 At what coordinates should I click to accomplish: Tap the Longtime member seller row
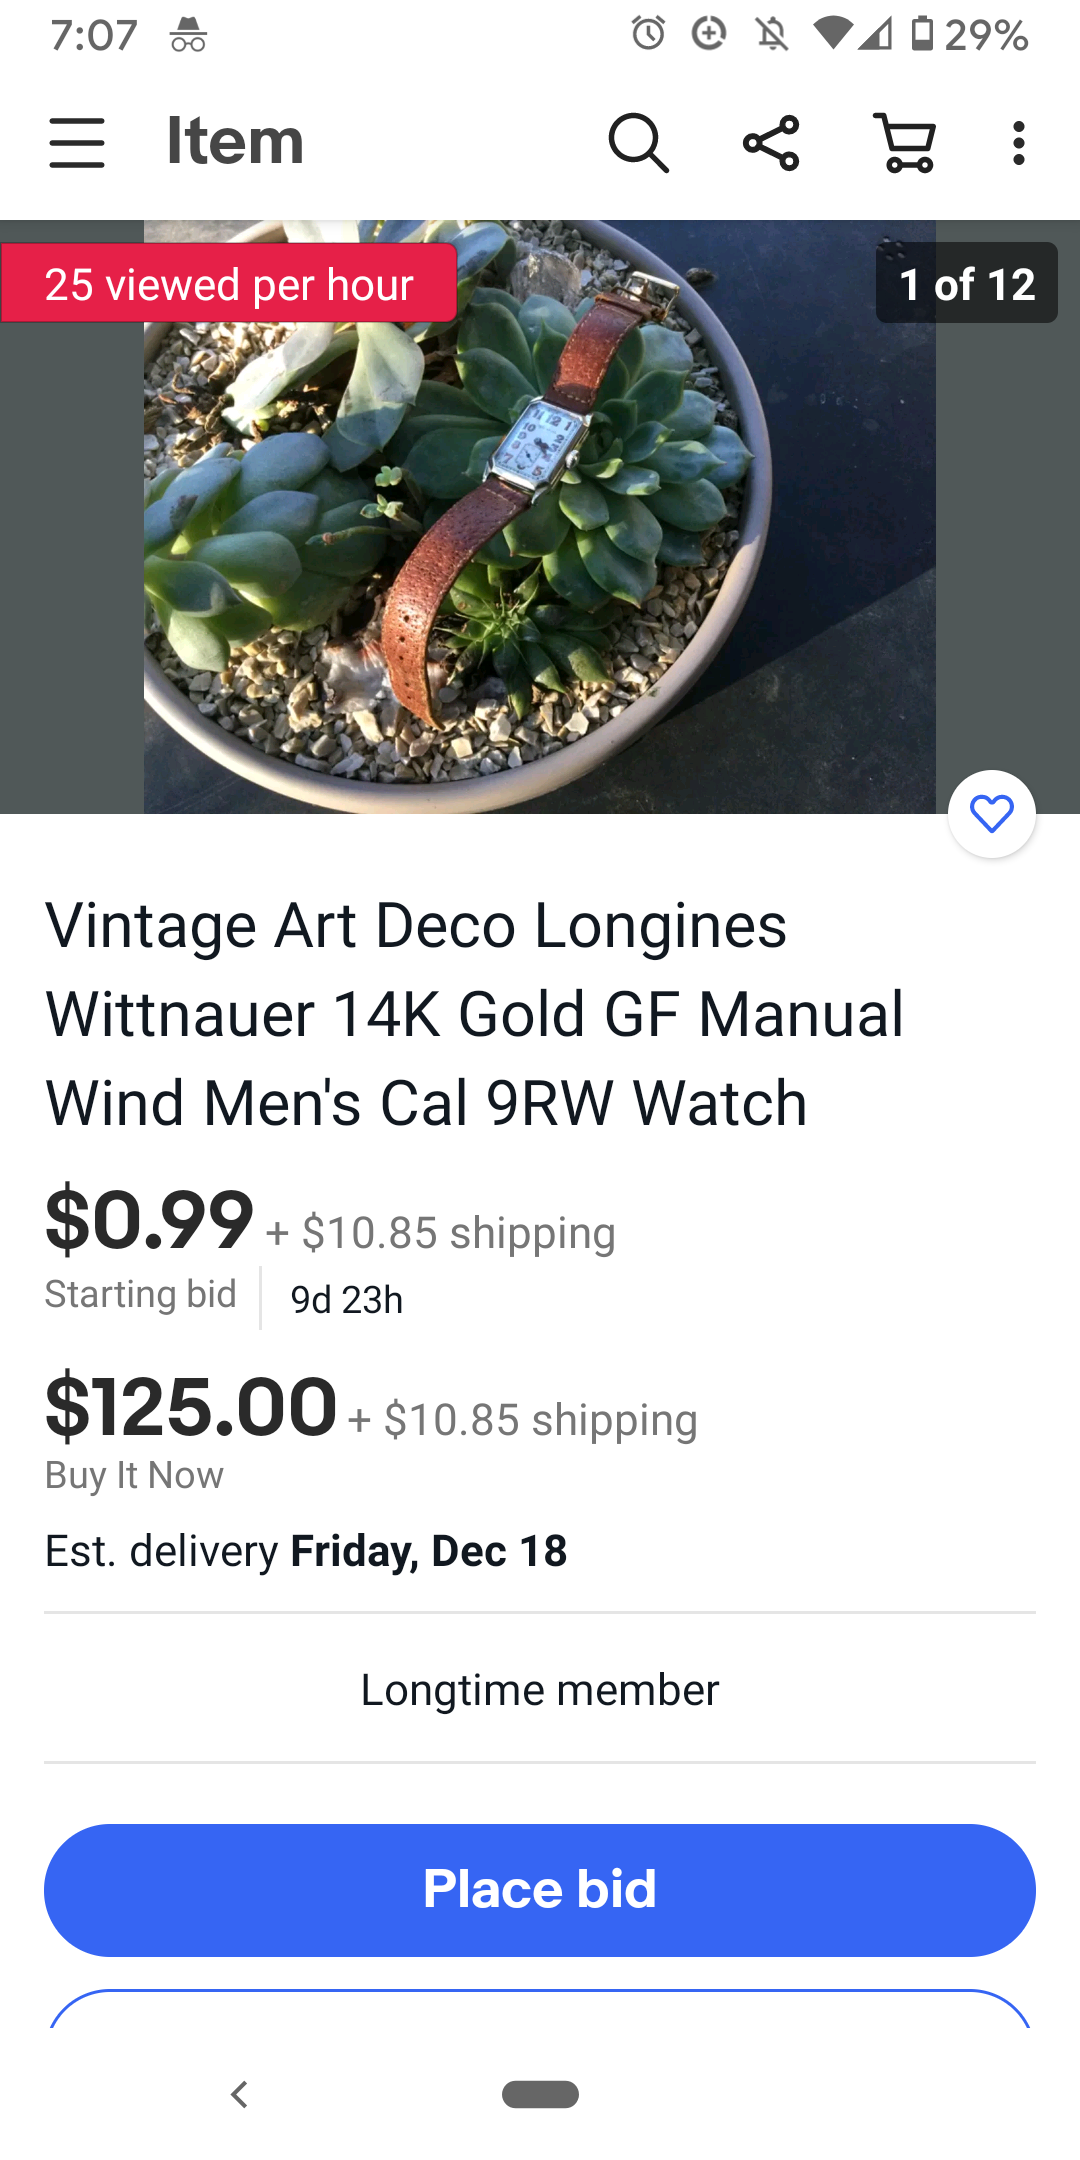click(540, 1690)
